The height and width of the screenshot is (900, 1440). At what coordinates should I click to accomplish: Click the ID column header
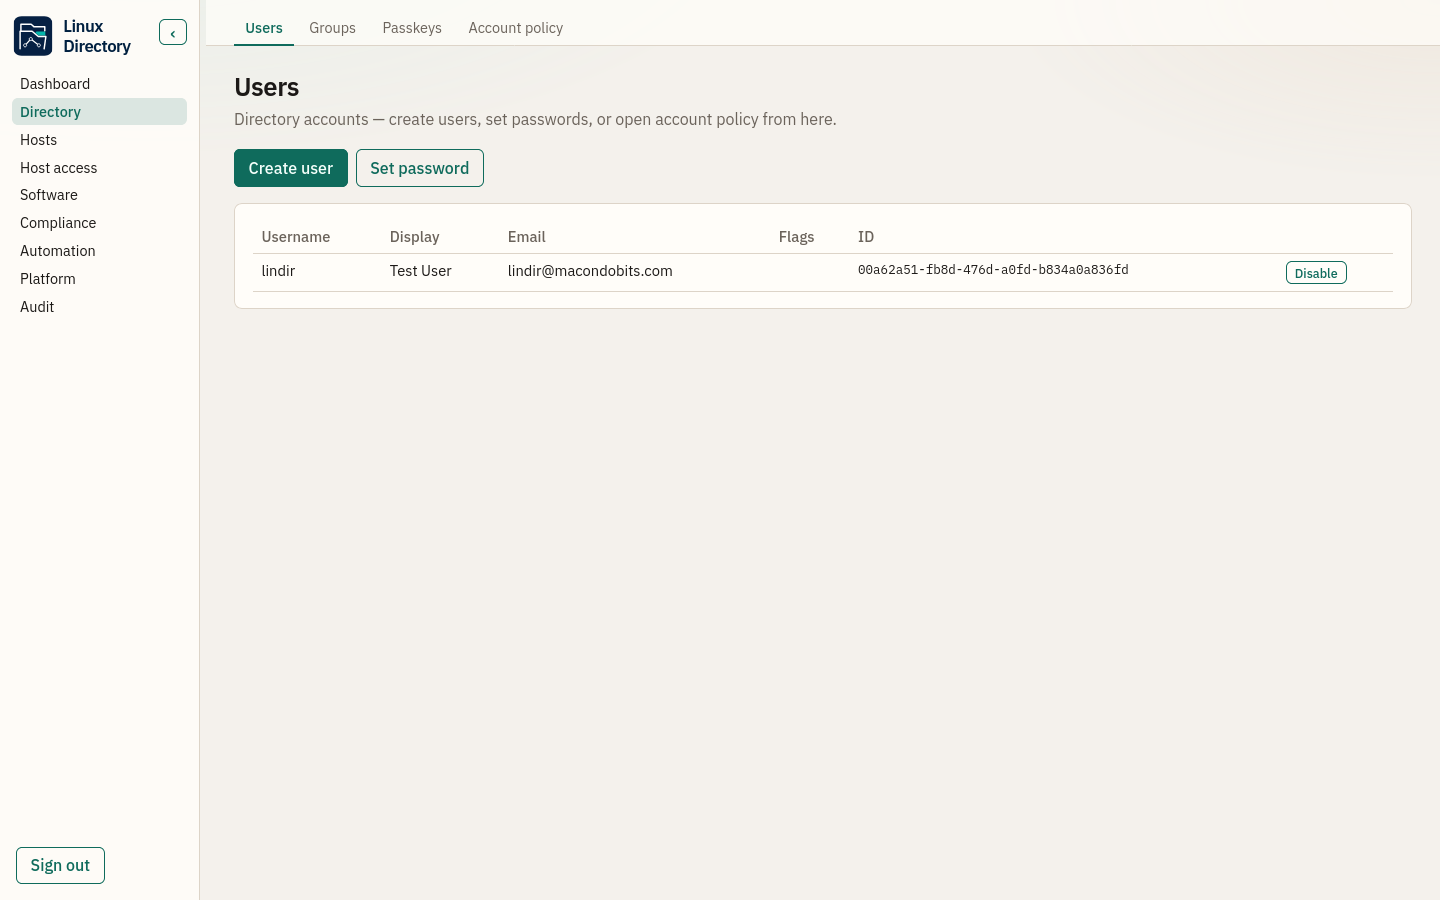(866, 237)
